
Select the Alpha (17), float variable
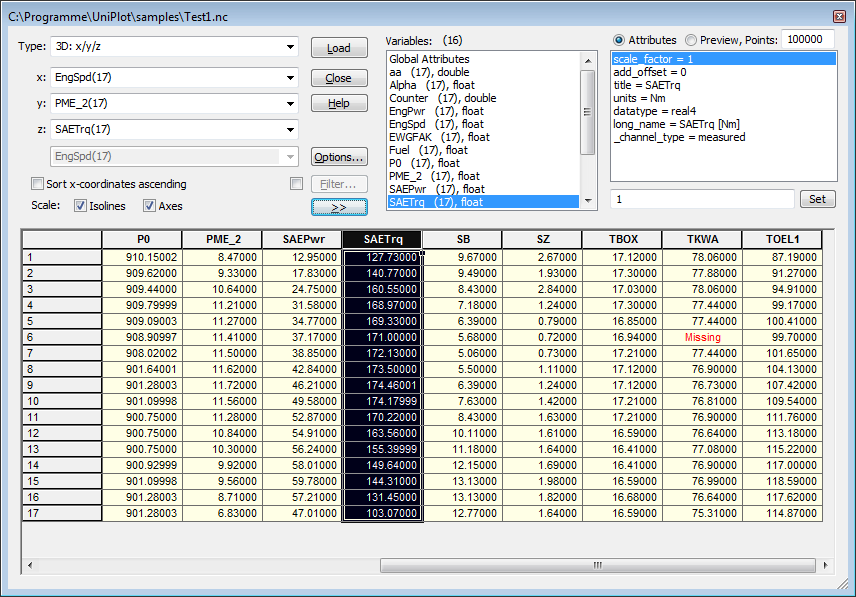point(483,85)
